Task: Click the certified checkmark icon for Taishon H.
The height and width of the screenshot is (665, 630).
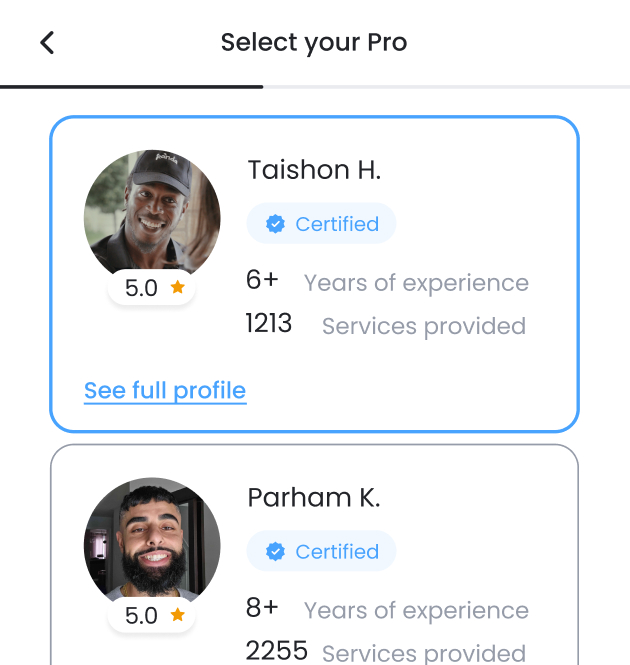Action: pyautogui.click(x=275, y=224)
